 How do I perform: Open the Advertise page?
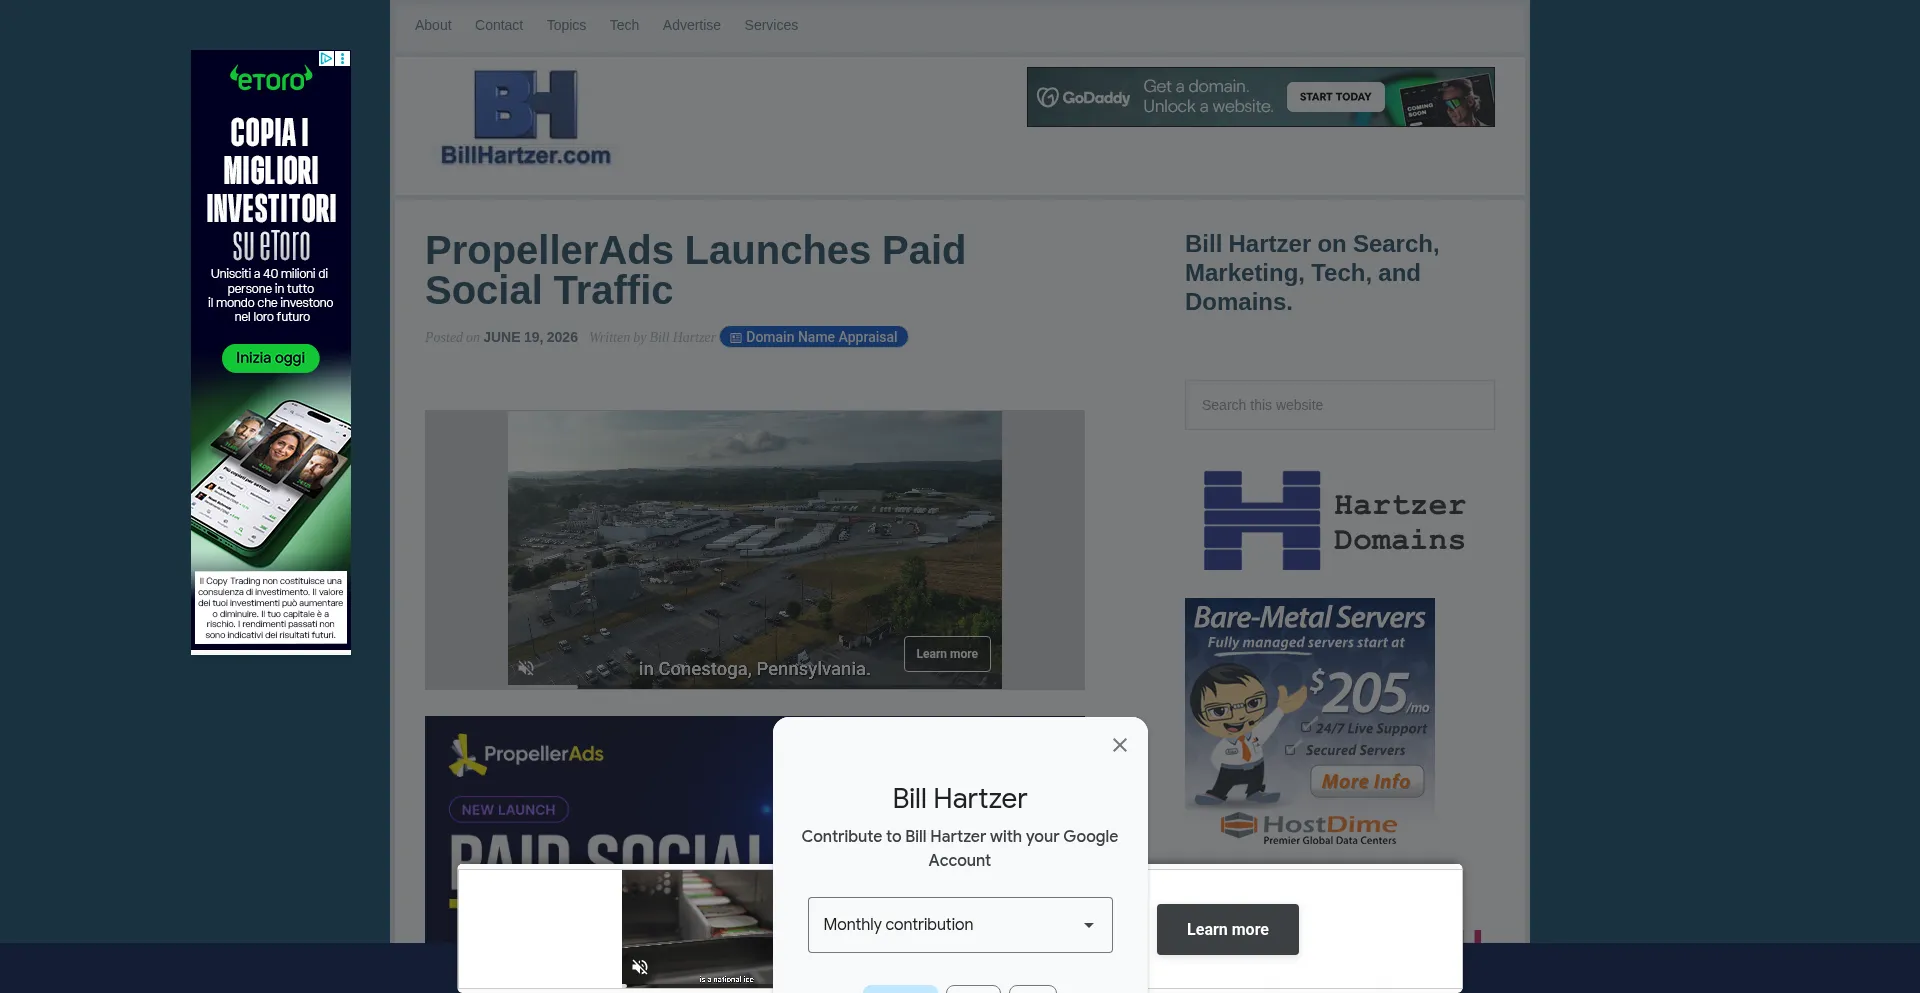[691, 25]
